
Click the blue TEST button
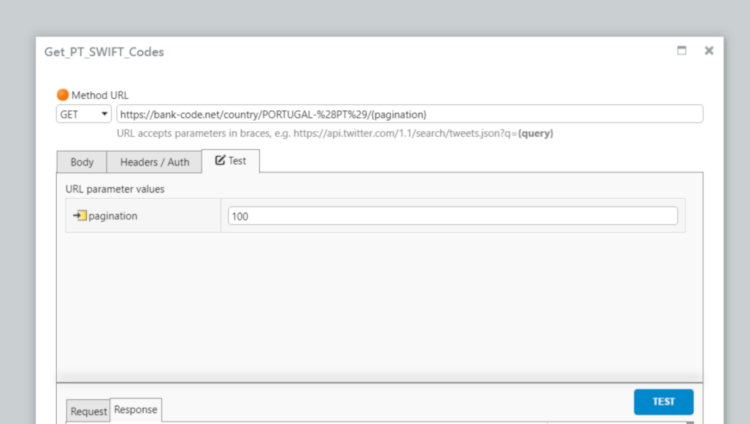[x=663, y=402]
